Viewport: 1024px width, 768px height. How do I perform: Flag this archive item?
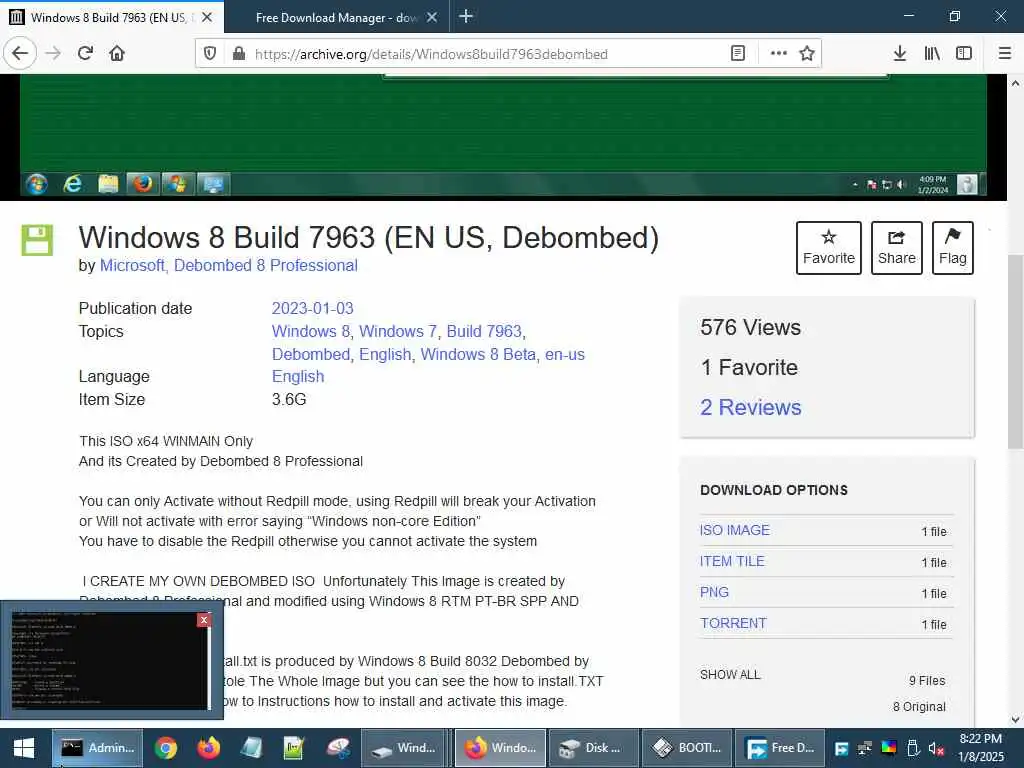pos(953,248)
